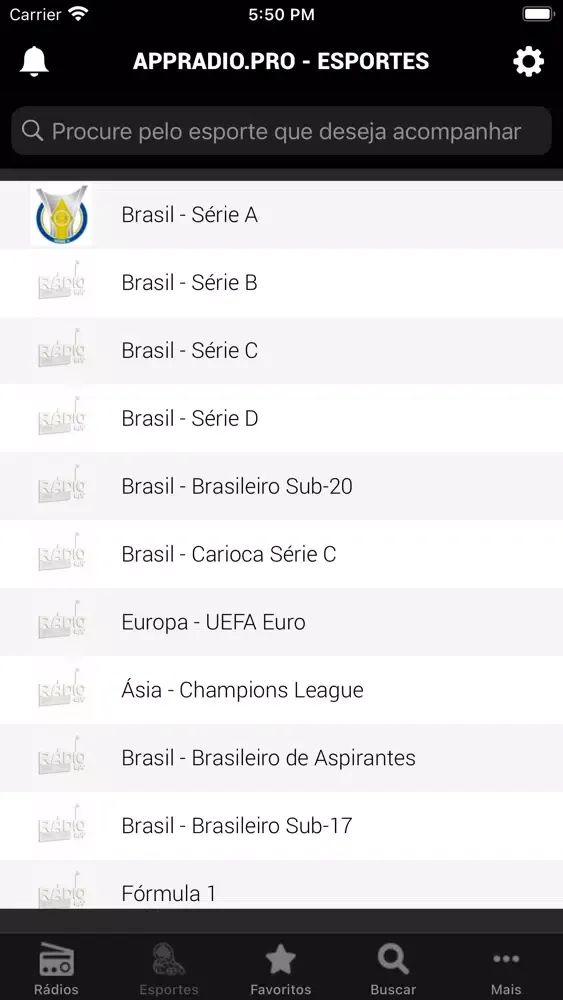Select Brasil - Série B
The image size is (563, 1000).
point(281,283)
